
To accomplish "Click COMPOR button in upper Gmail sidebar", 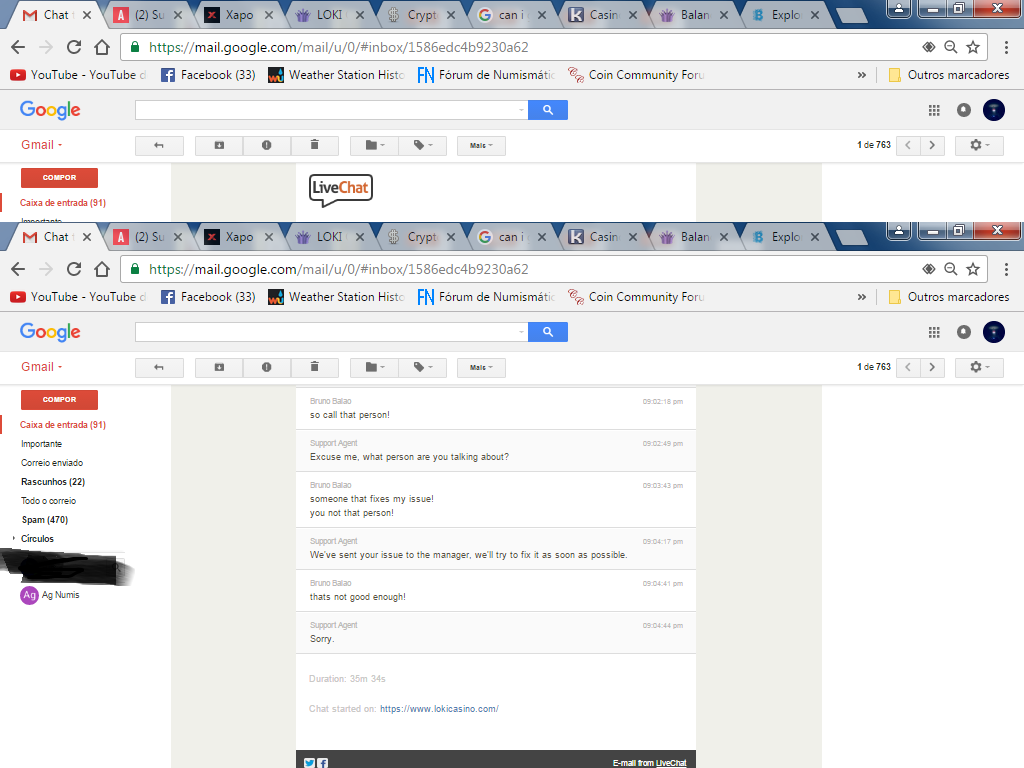I will (x=59, y=178).
